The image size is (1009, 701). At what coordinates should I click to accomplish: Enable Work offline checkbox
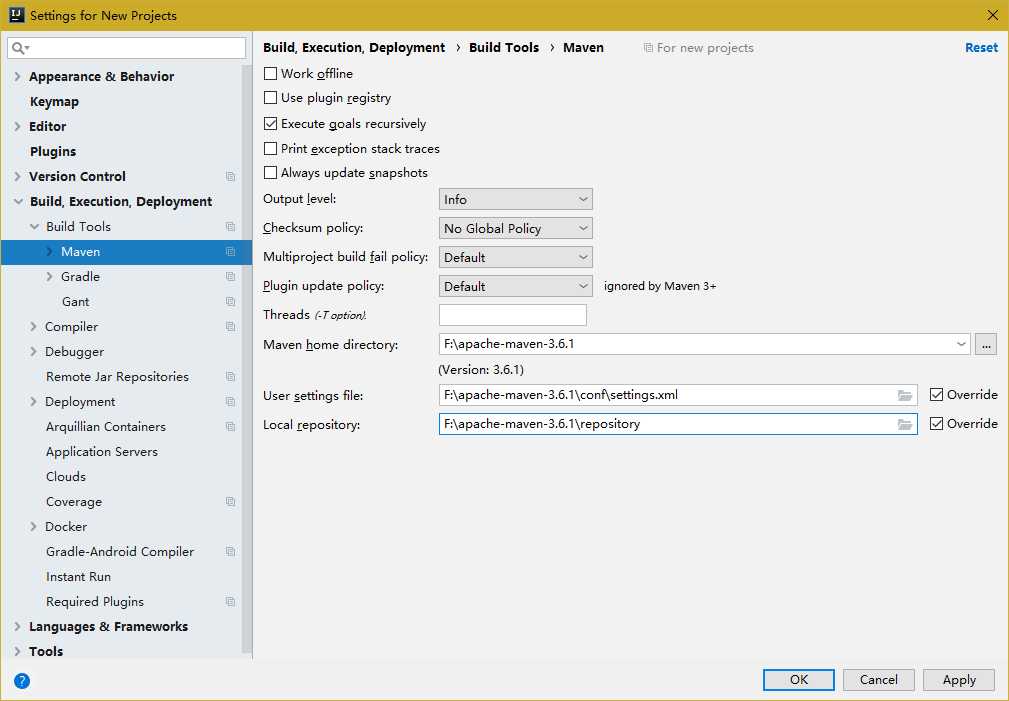click(x=270, y=73)
